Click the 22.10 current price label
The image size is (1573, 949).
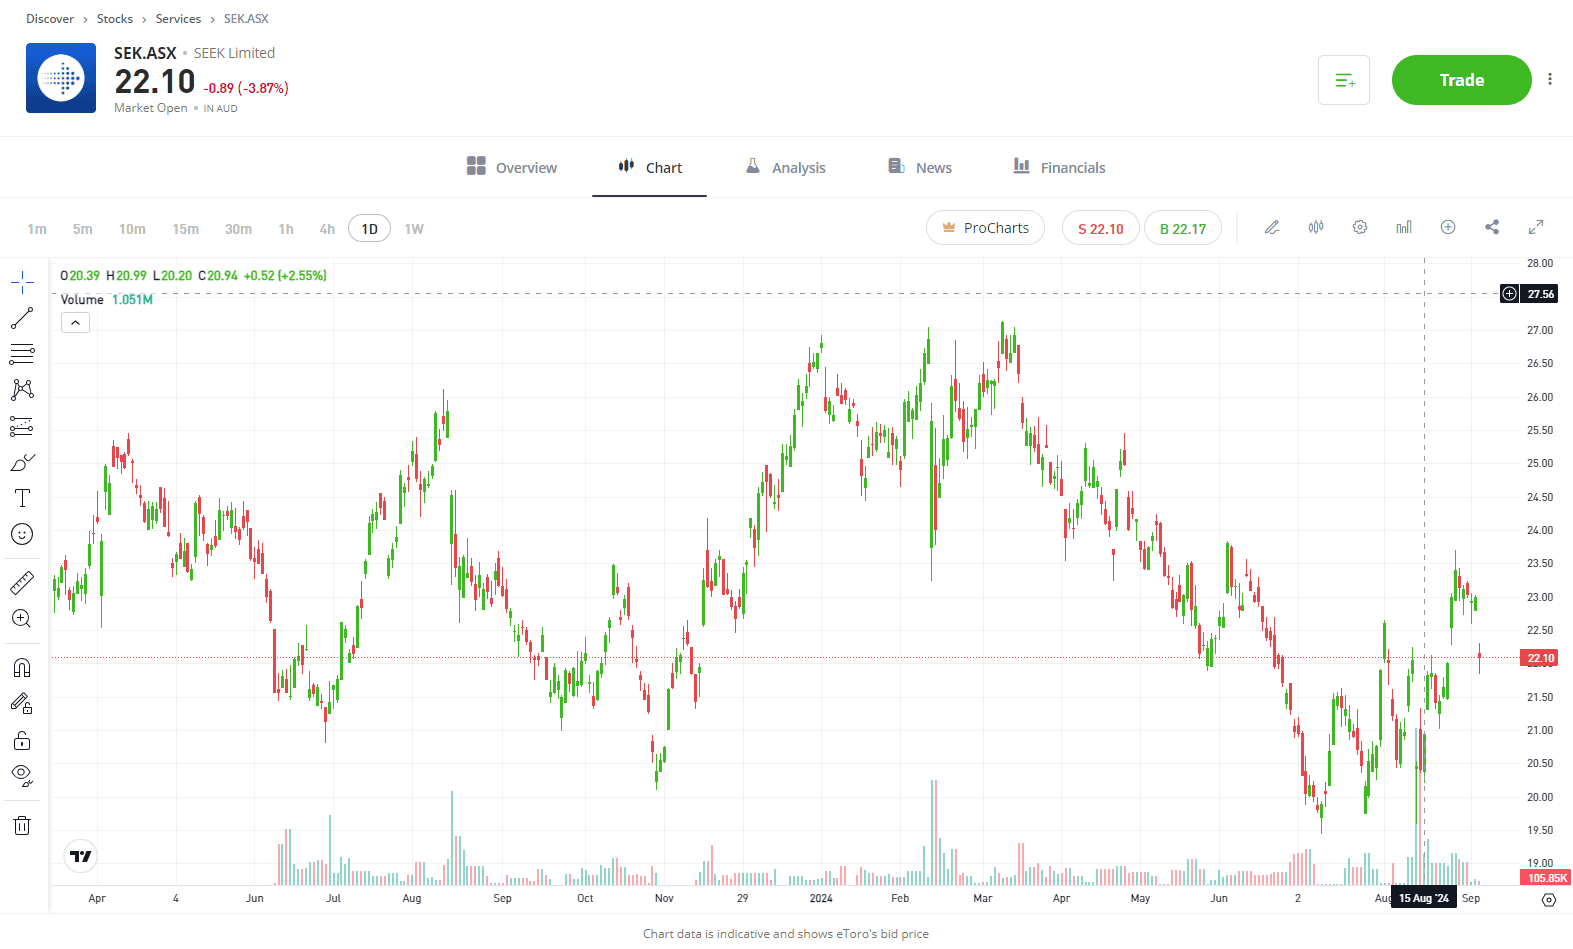pos(1540,658)
